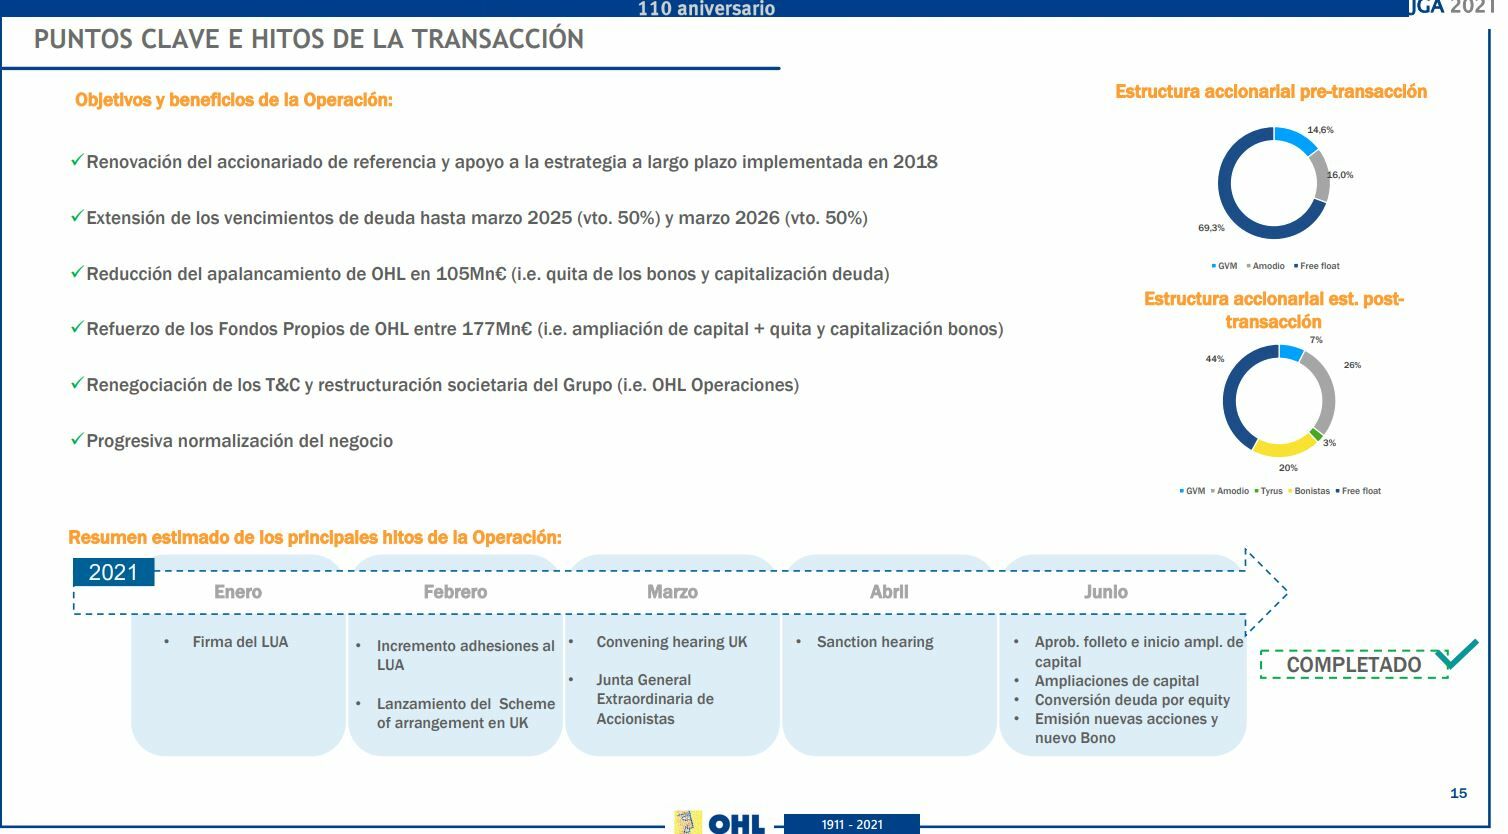Screen dimensions: 1508x834
Task: Select the heading 'Objetivos y beneficios de la Operación:'
Action: 234,100
